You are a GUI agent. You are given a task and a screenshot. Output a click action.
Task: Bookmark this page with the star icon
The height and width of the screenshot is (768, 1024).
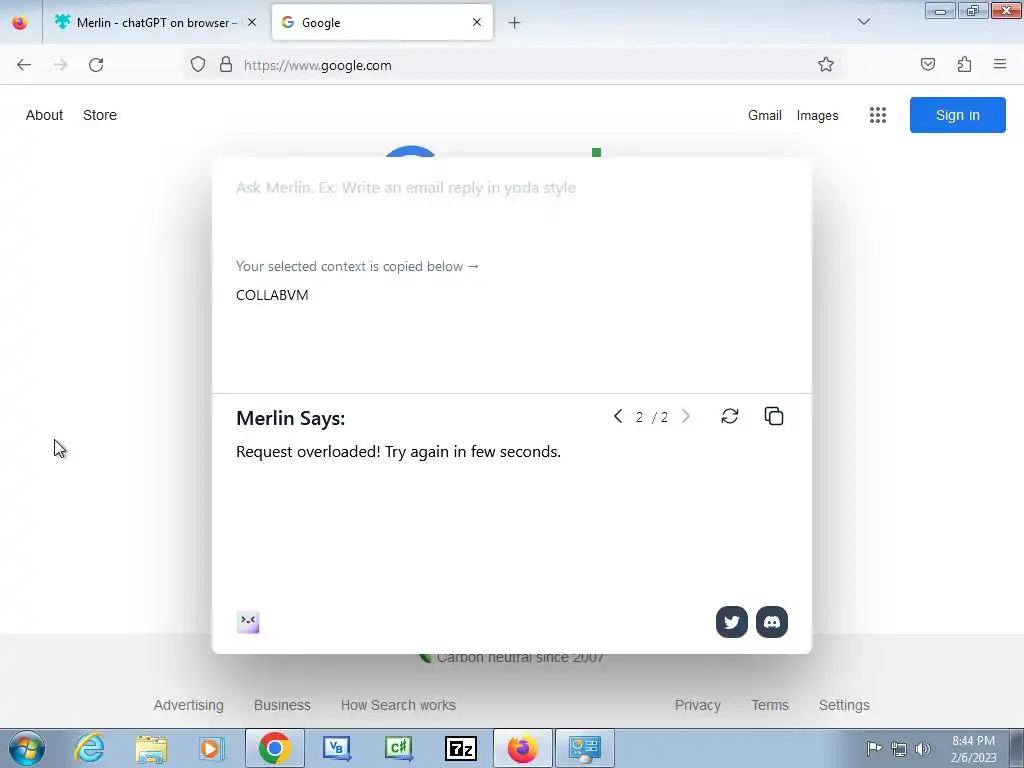point(825,65)
